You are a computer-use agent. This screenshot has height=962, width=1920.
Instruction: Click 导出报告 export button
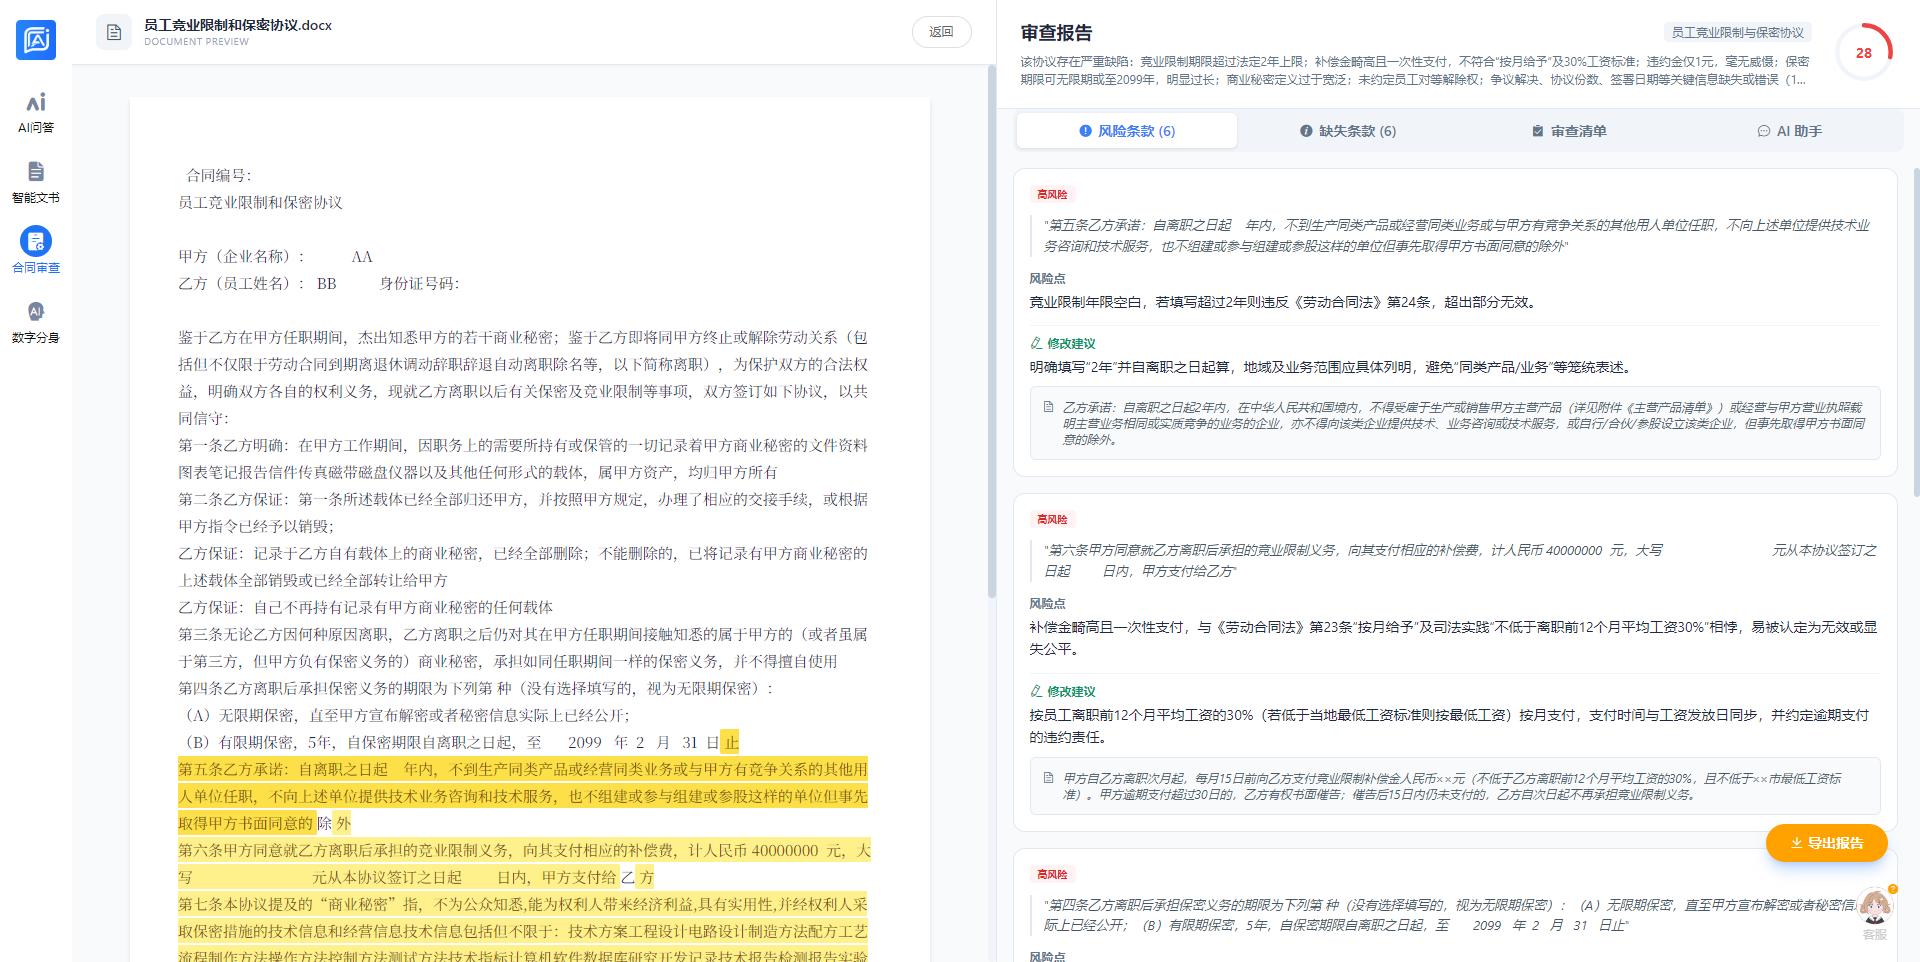pos(1826,843)
